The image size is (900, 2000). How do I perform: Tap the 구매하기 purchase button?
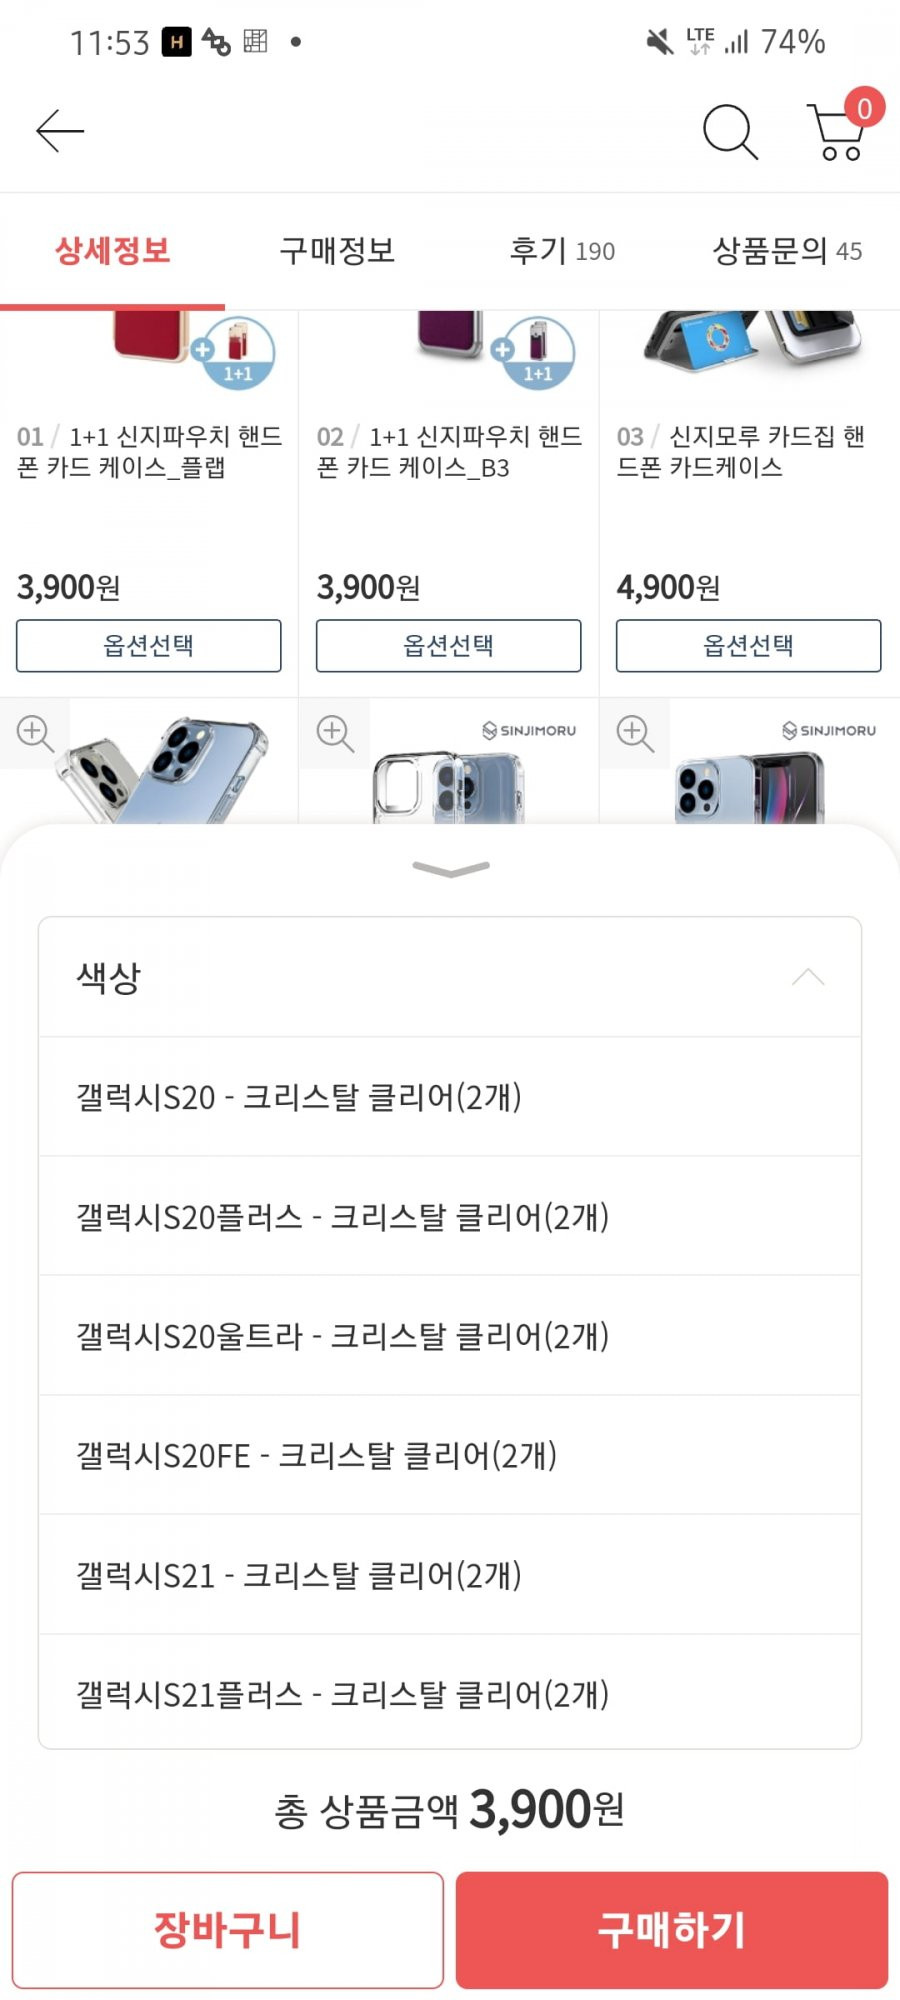[672, 1930]
